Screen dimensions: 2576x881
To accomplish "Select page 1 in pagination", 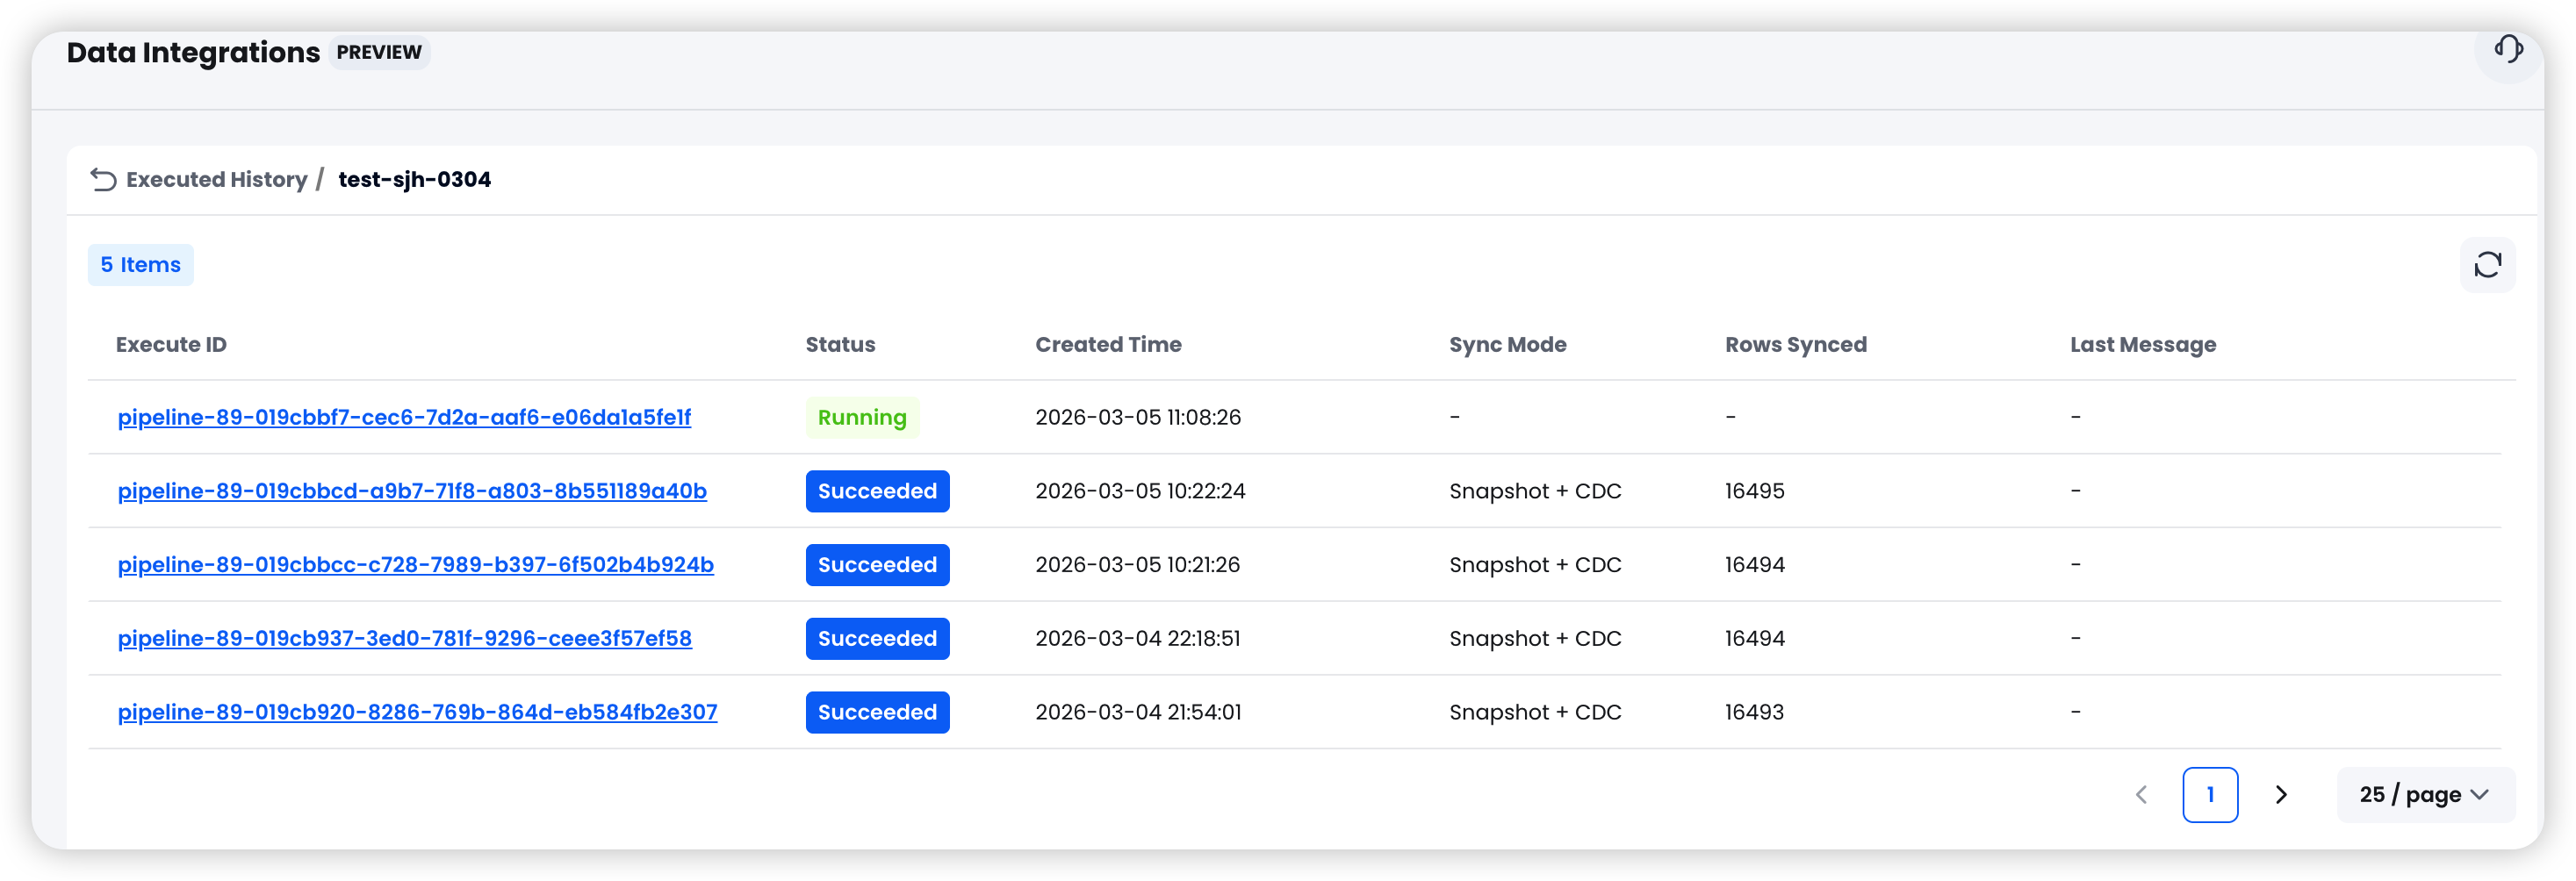I will point(2209,795).
